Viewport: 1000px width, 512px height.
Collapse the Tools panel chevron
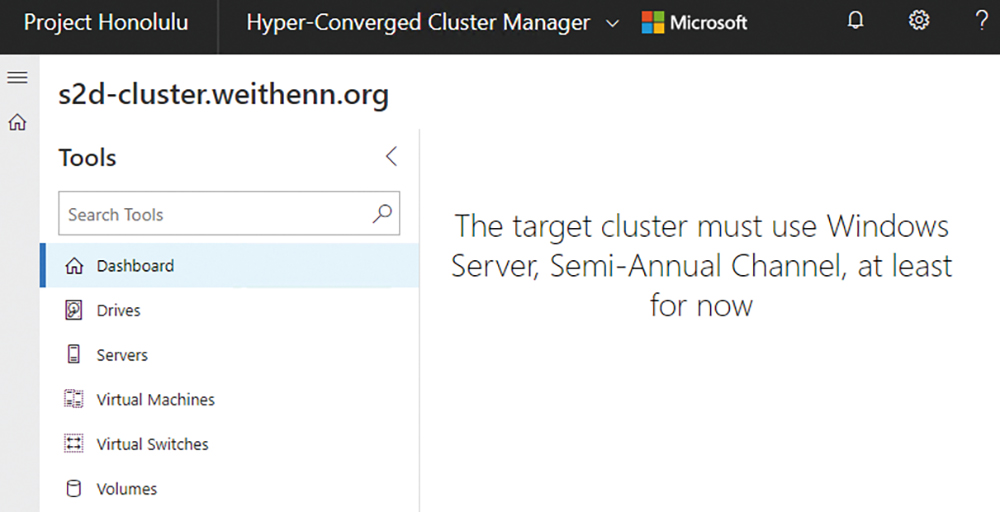(392, 156)
